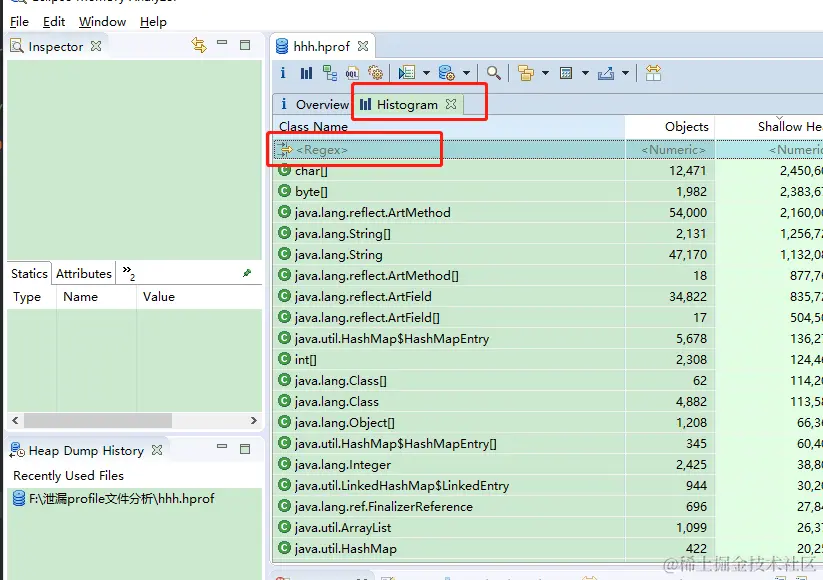The width and height of the screenshot is (823, 580).
Task: Click the Objects Numeric filter field
Action: pyautogui.click(x=670, y=150)
